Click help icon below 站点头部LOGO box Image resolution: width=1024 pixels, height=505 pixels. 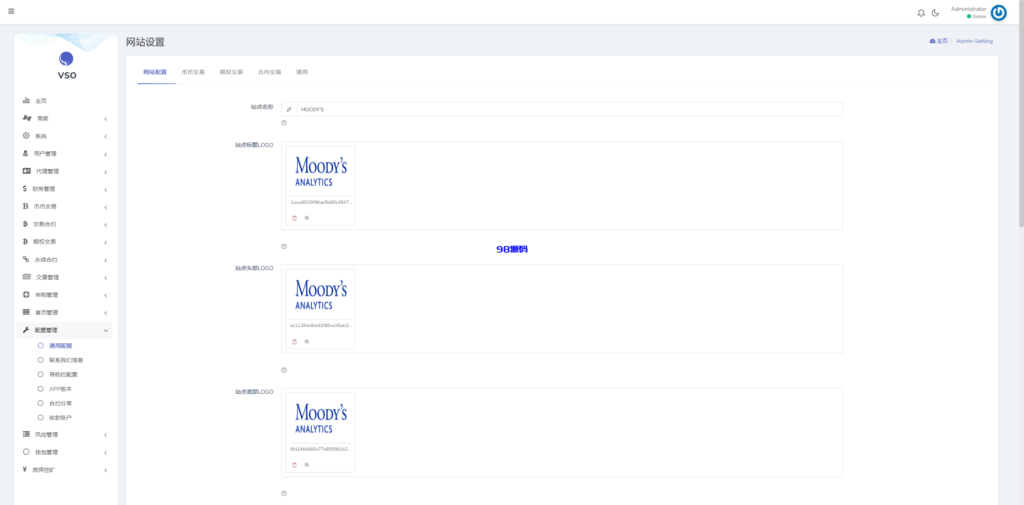284,370
